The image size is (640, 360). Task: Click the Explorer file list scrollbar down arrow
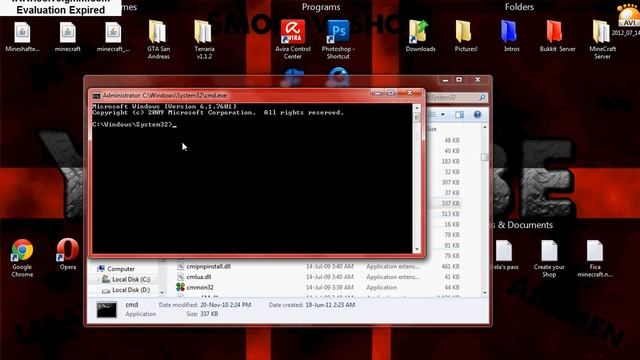click(484, 293)
